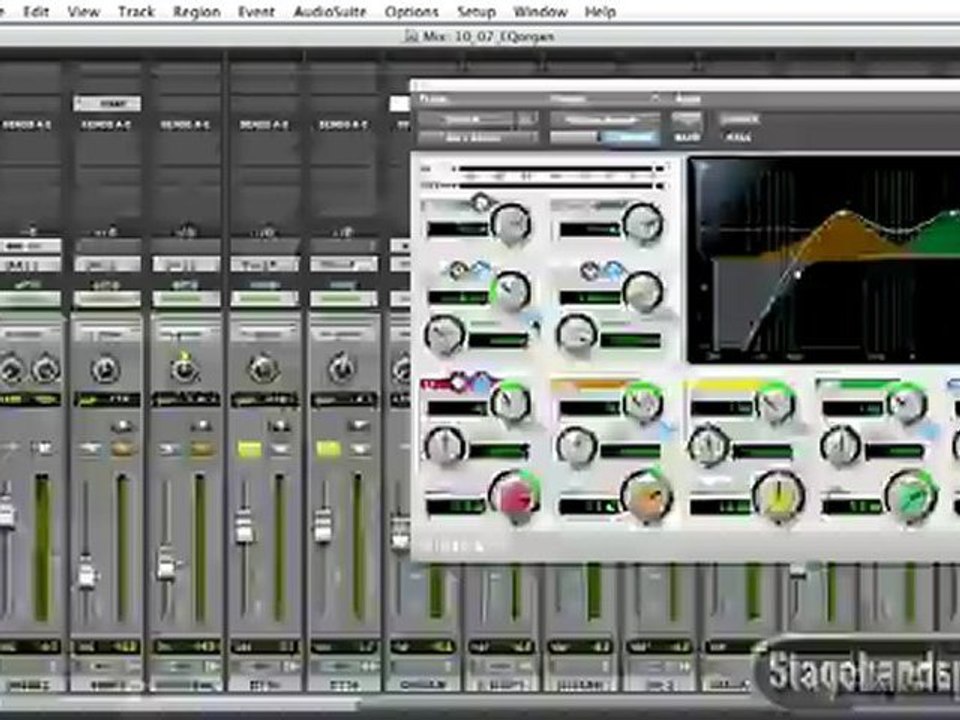The width and height of the screenshot is (960, 720).
Task: Open the preset librarian menu
Action: point(605,119)
